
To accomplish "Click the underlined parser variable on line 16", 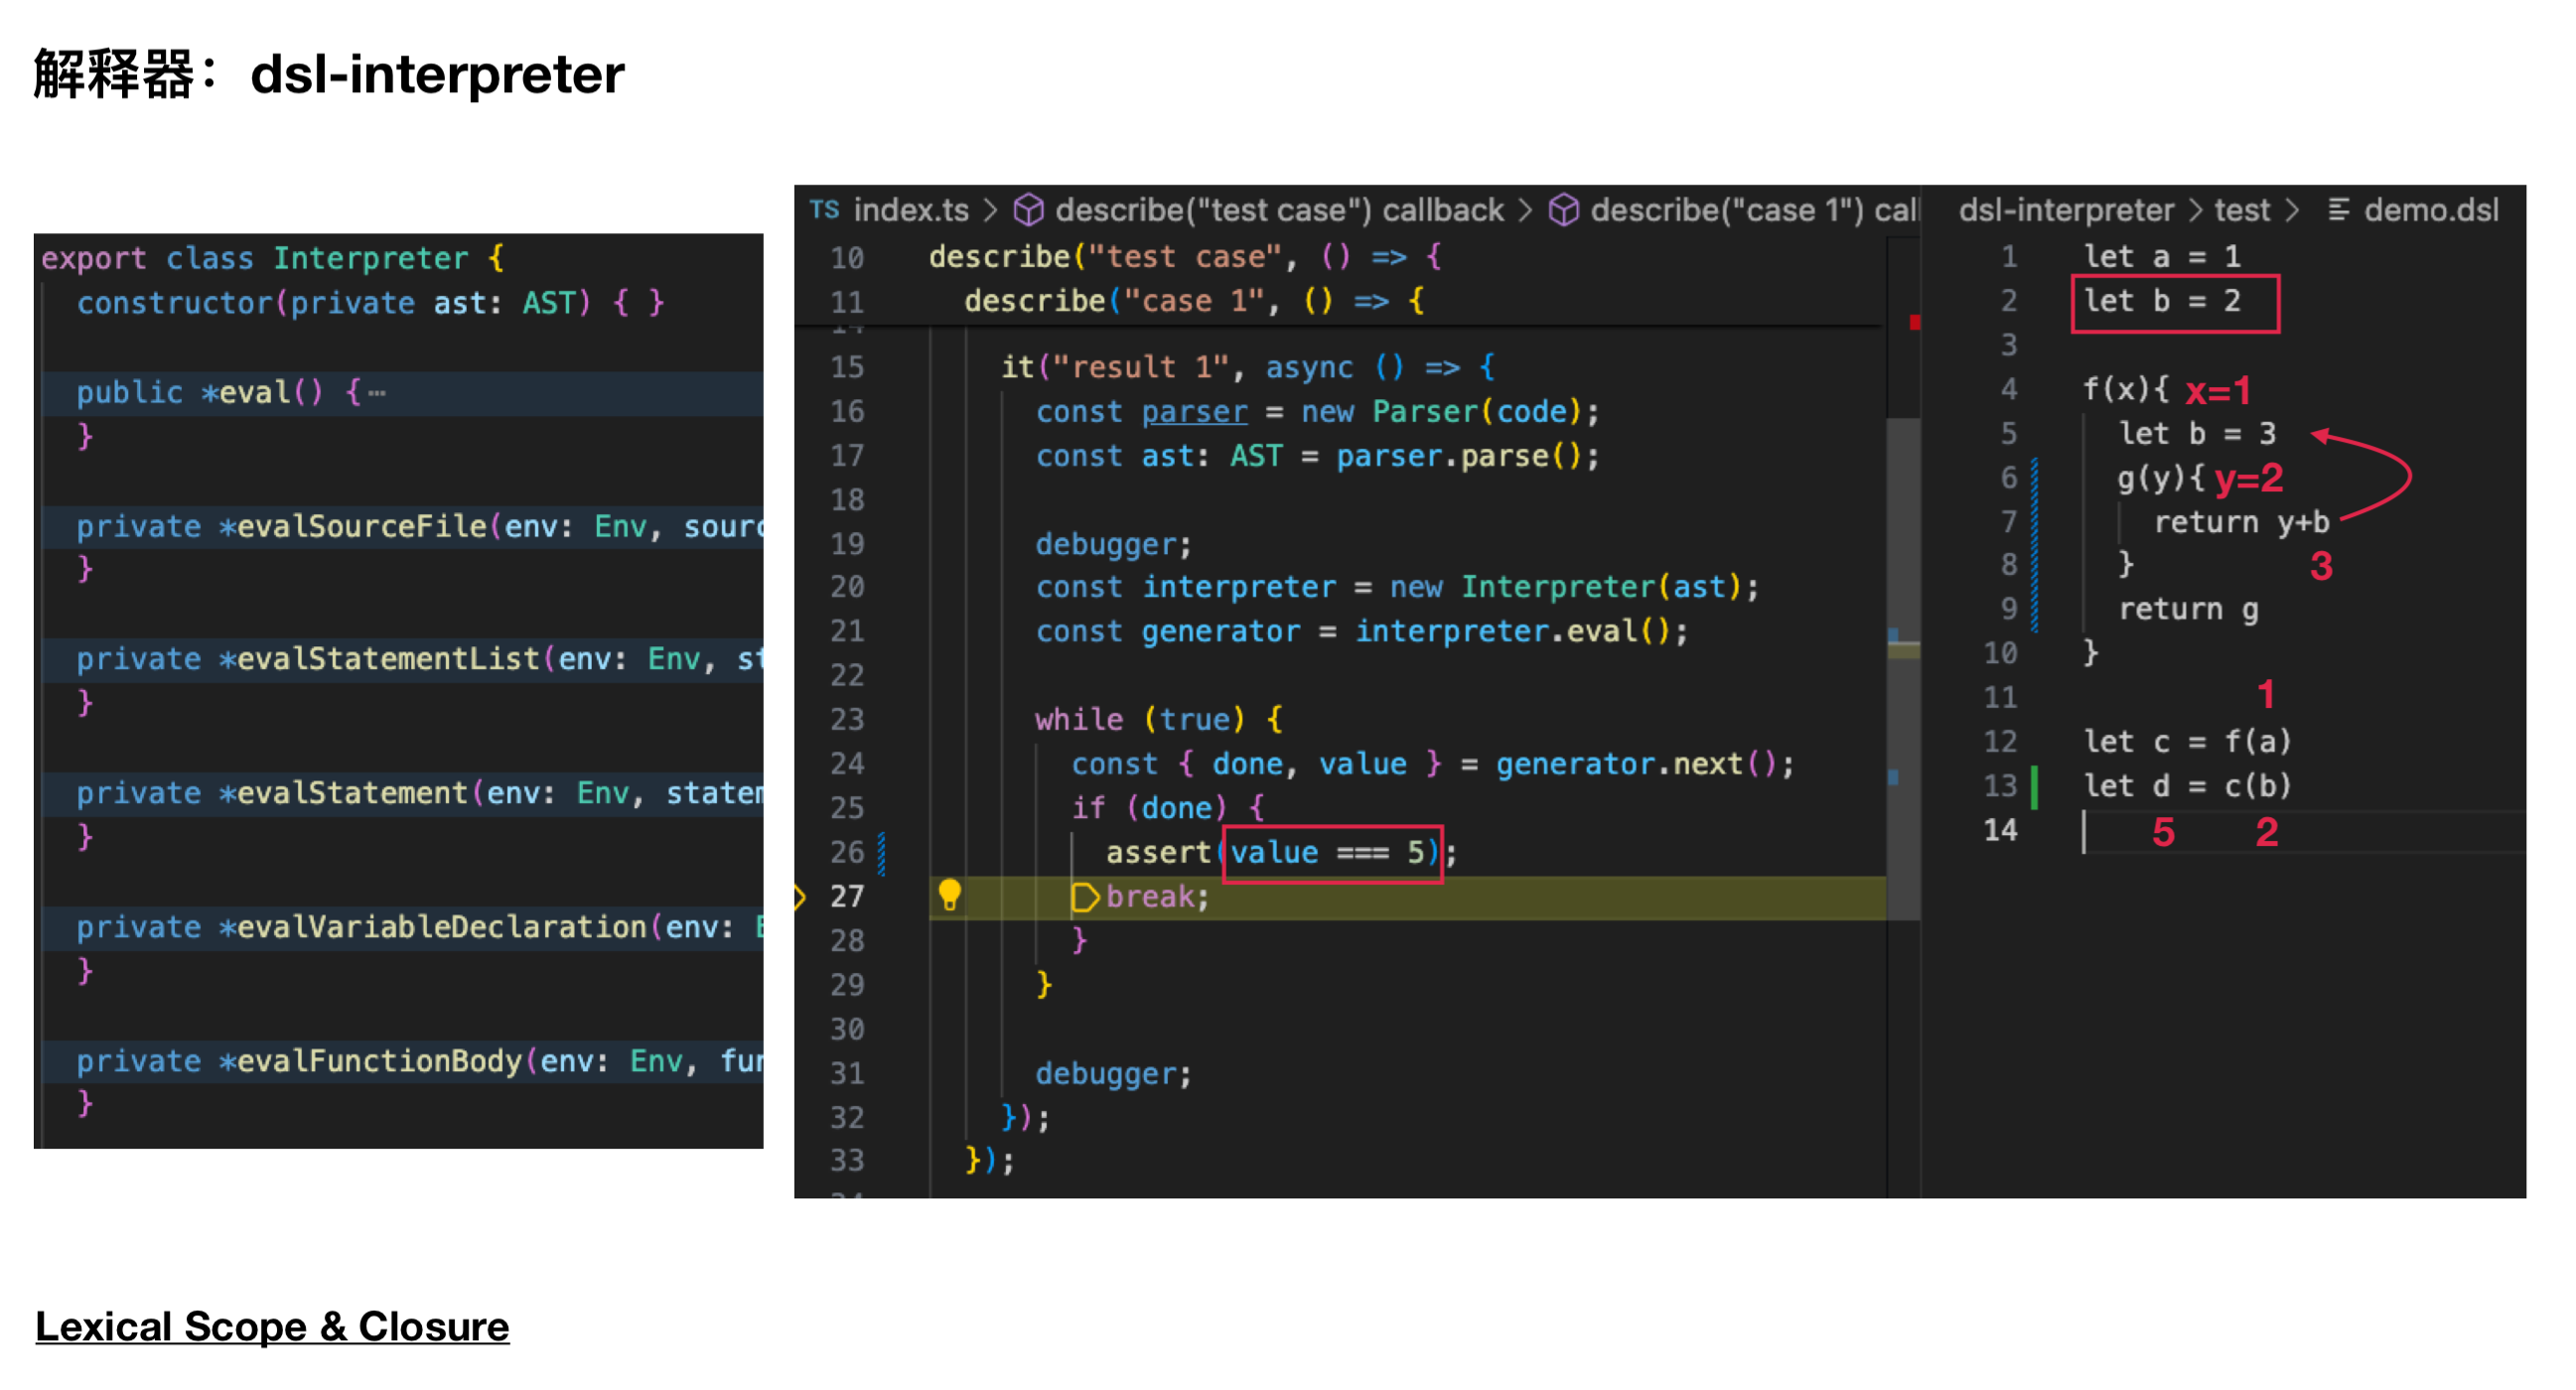I will coord(1194,411).
